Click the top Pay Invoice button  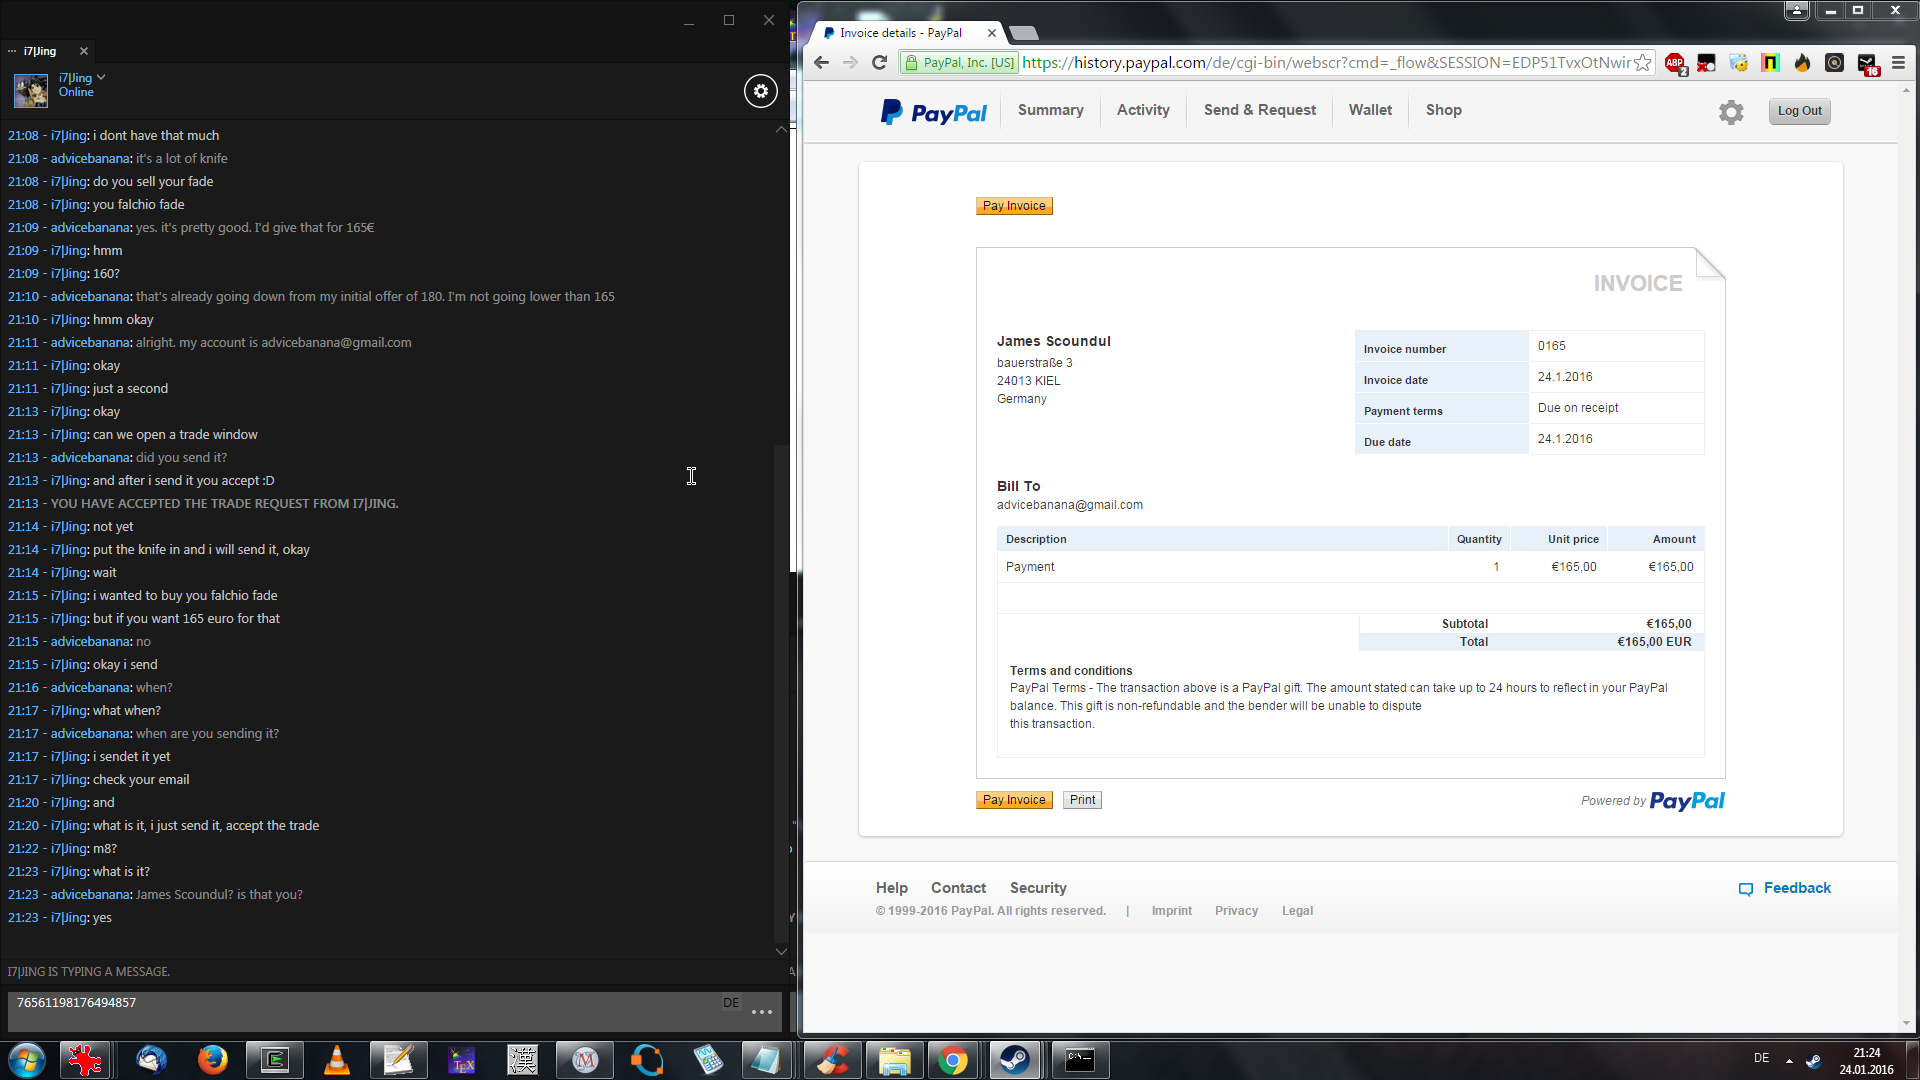(1014, 206)
